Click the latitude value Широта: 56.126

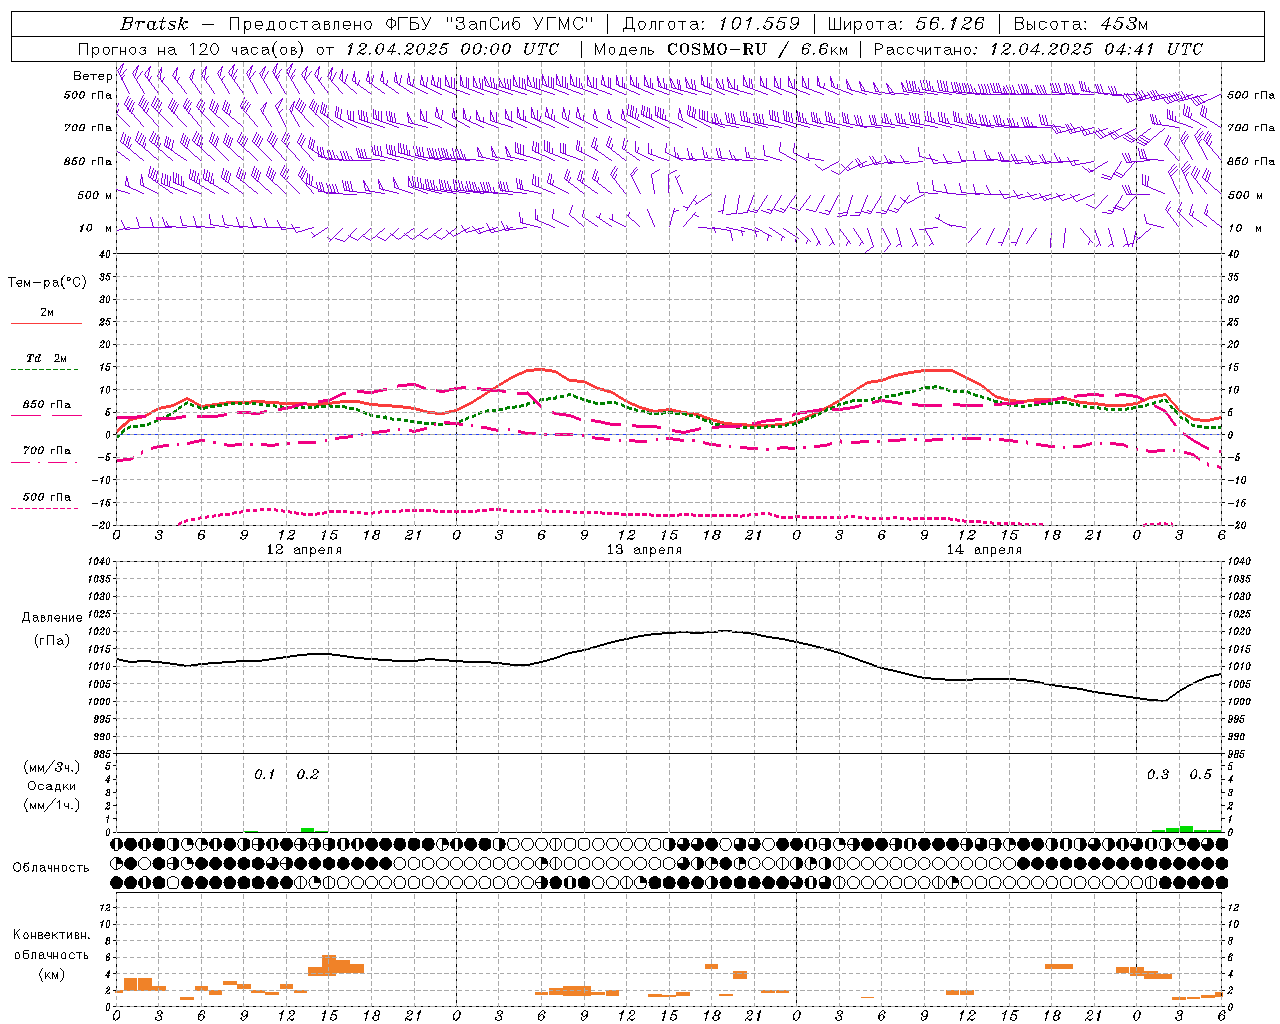click(906, 24)
